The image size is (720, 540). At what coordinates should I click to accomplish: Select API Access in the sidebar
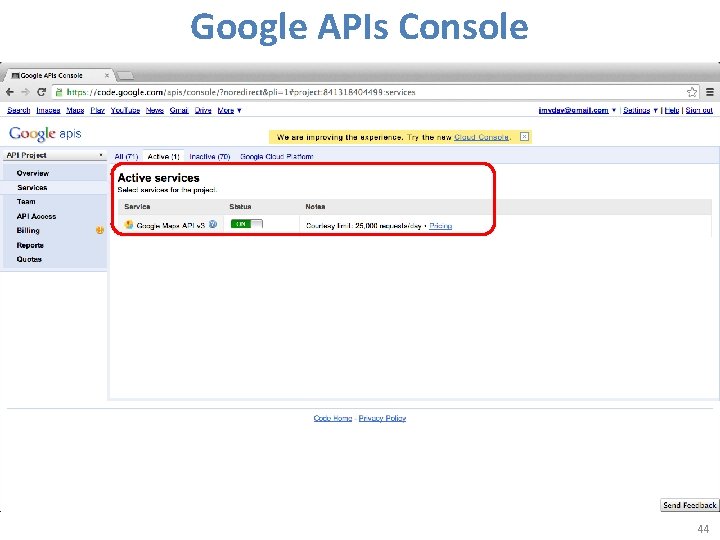pyautogui.click(x=36, y=216)
